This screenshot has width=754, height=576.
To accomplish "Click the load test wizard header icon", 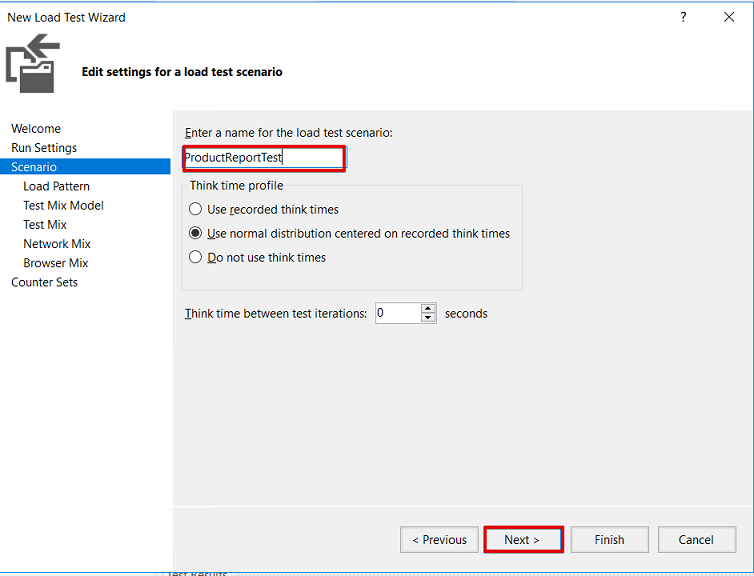I will point(32,66).
